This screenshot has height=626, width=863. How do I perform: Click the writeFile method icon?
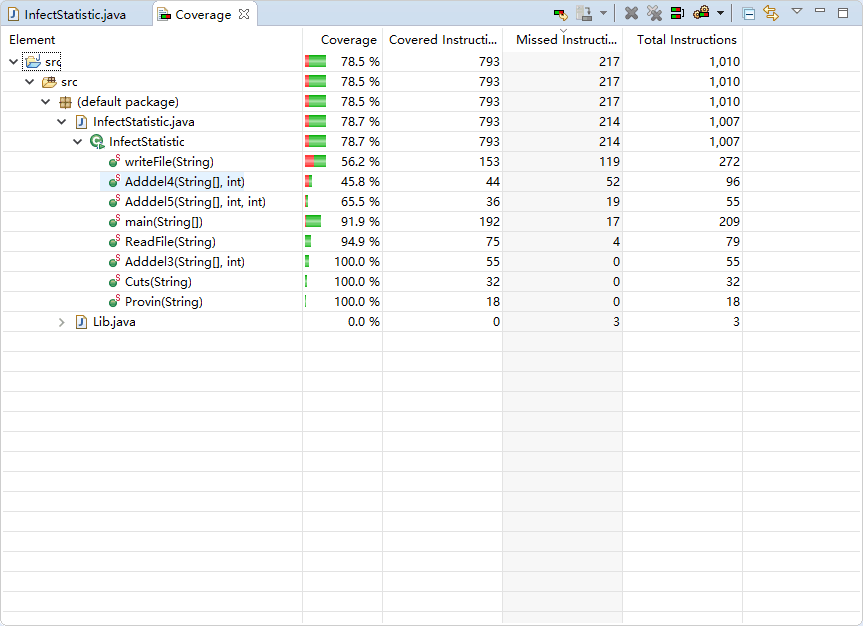click(114, 161)
